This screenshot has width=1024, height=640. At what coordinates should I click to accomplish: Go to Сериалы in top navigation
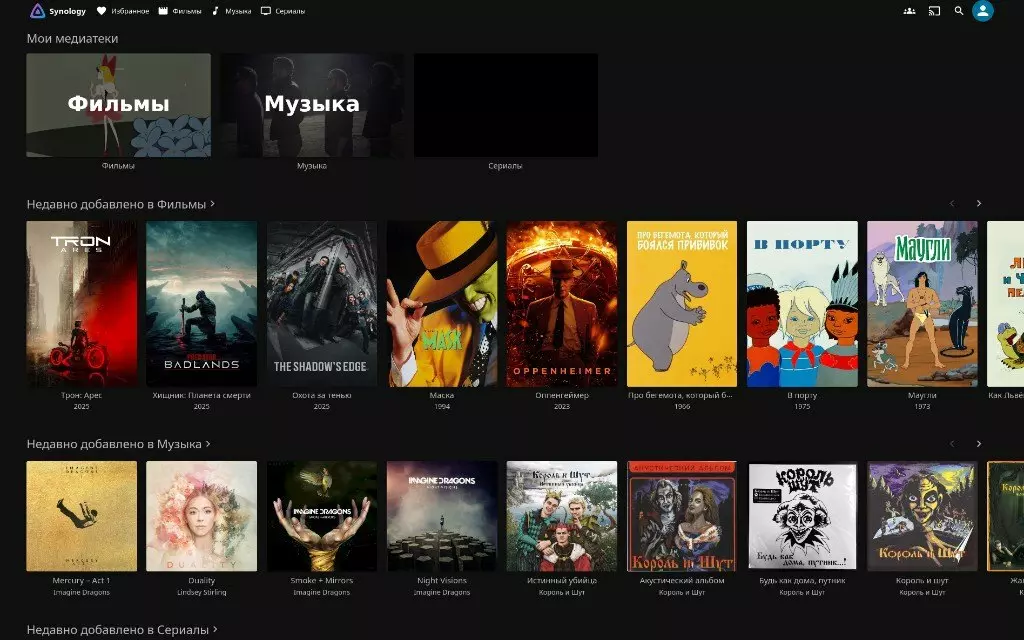pyautogui.click(x=283, y=11)
